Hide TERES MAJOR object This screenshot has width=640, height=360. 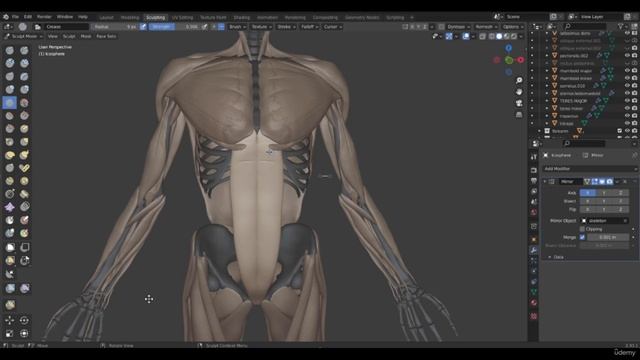coord(627,101)
